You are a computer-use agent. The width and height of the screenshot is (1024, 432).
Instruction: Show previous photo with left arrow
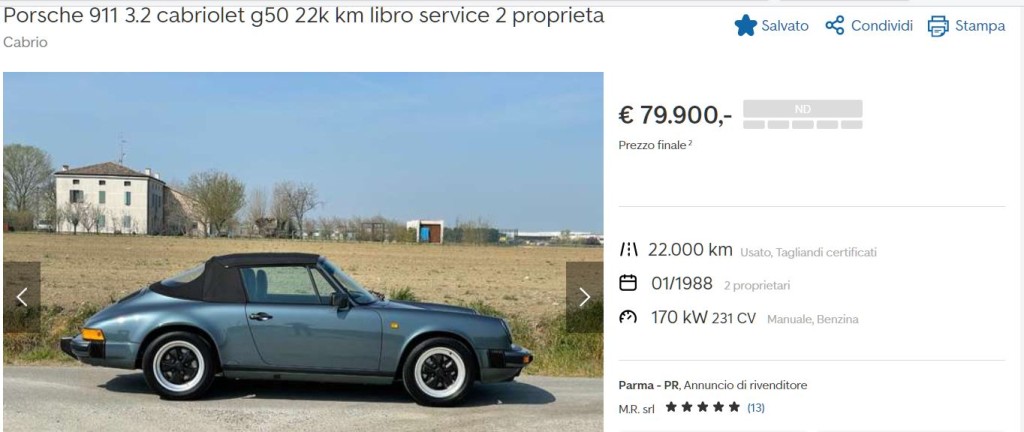pos(22,298)
